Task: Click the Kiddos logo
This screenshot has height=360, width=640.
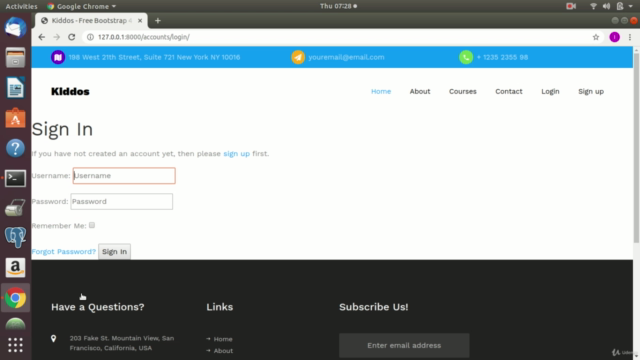Action: click(x=70, y=91)
